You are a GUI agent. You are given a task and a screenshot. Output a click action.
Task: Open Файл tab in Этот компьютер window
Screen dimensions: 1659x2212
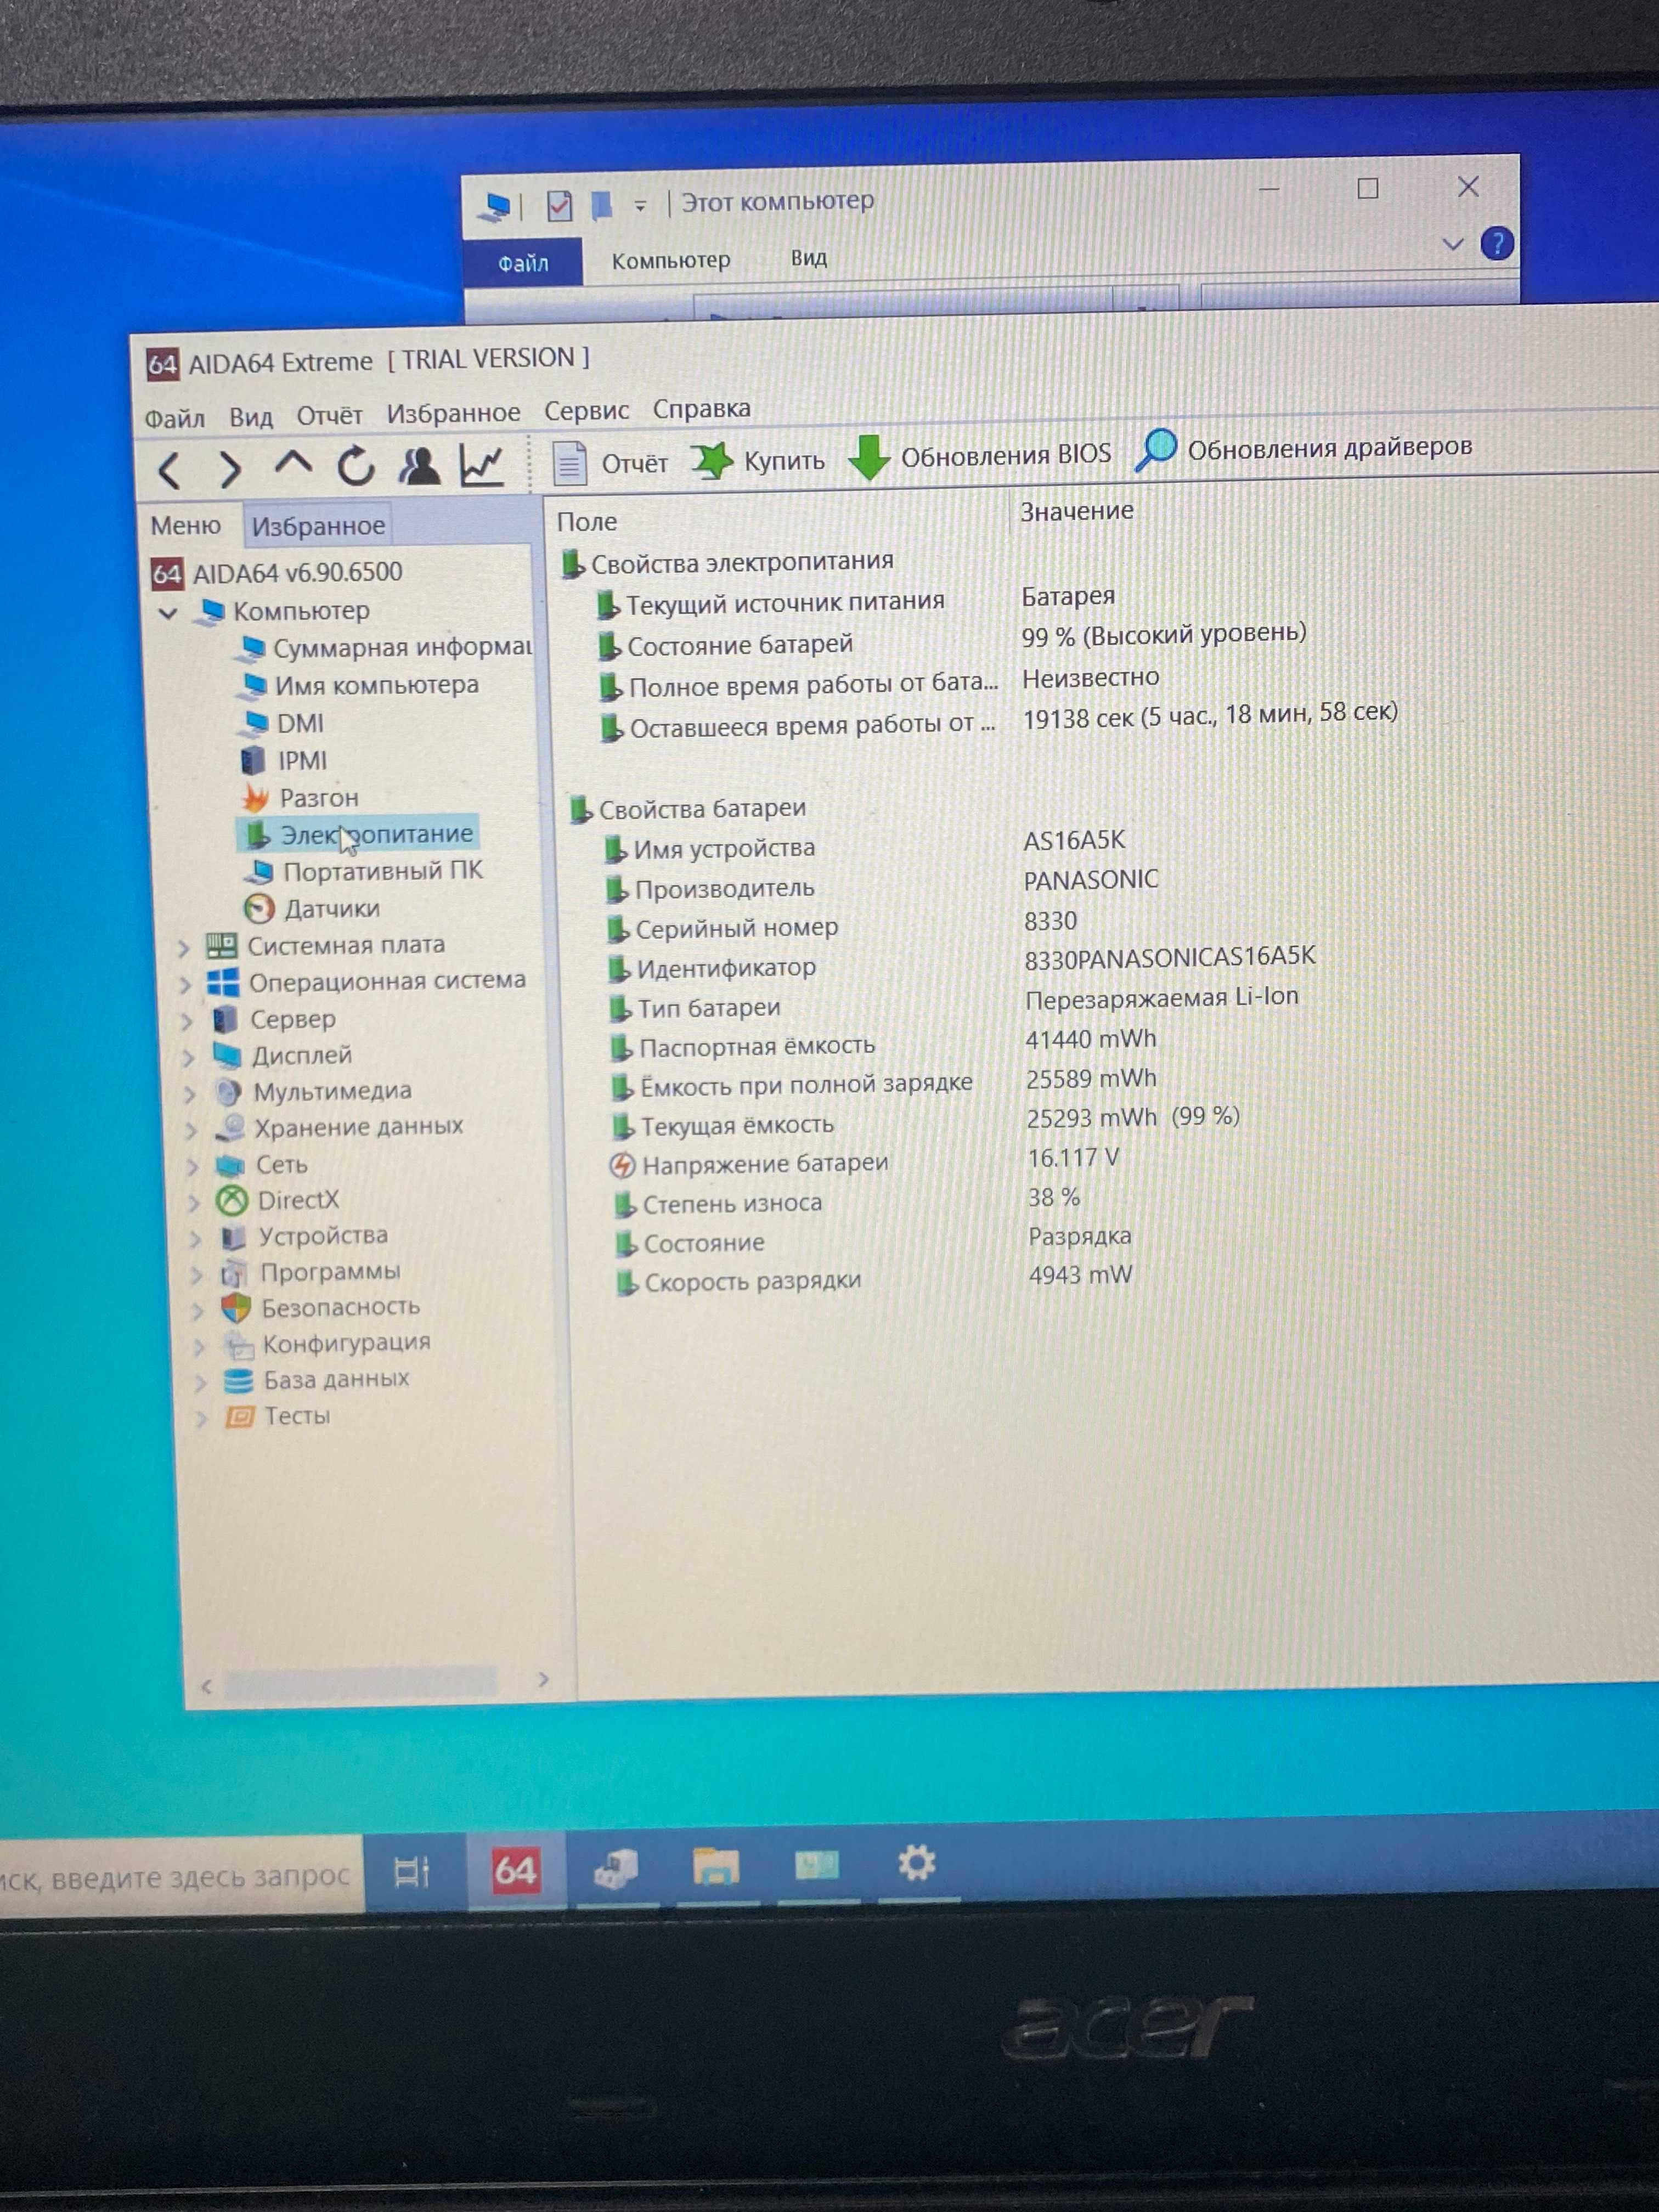click(523, 263)
